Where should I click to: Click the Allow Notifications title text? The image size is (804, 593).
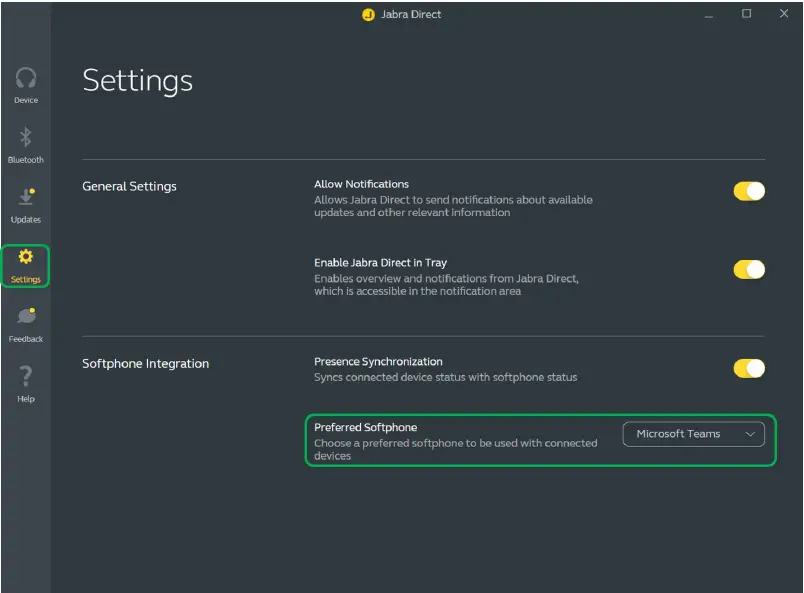click(x=361, y=184)
